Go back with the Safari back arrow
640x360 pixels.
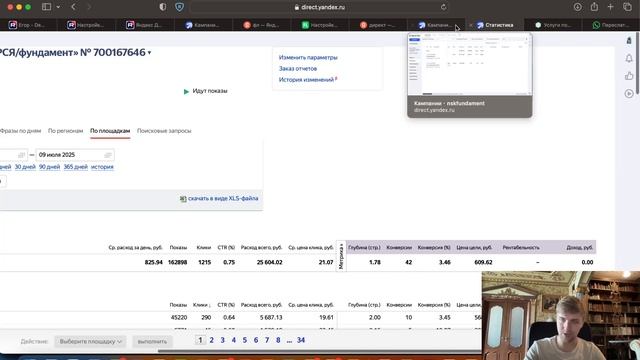pos(73,7)
